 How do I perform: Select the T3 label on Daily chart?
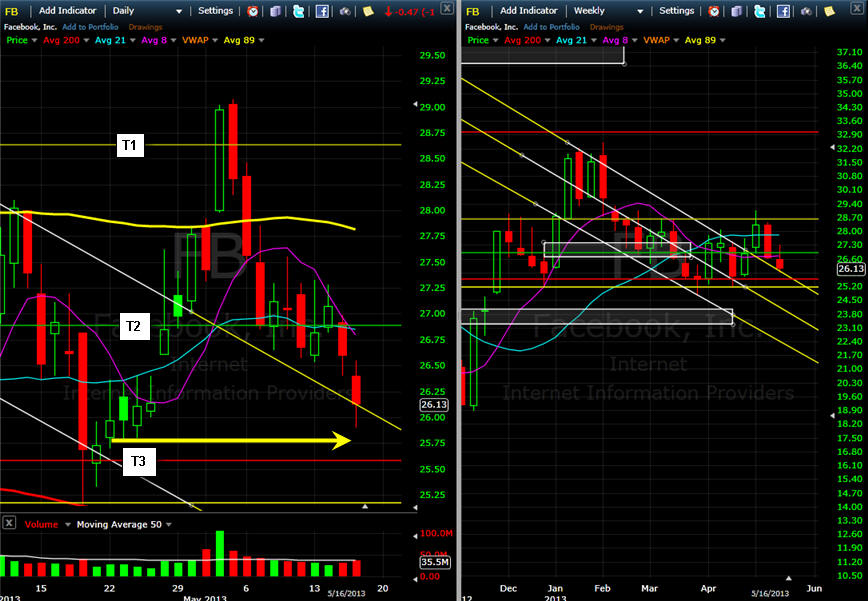click(x=139, y=461)
